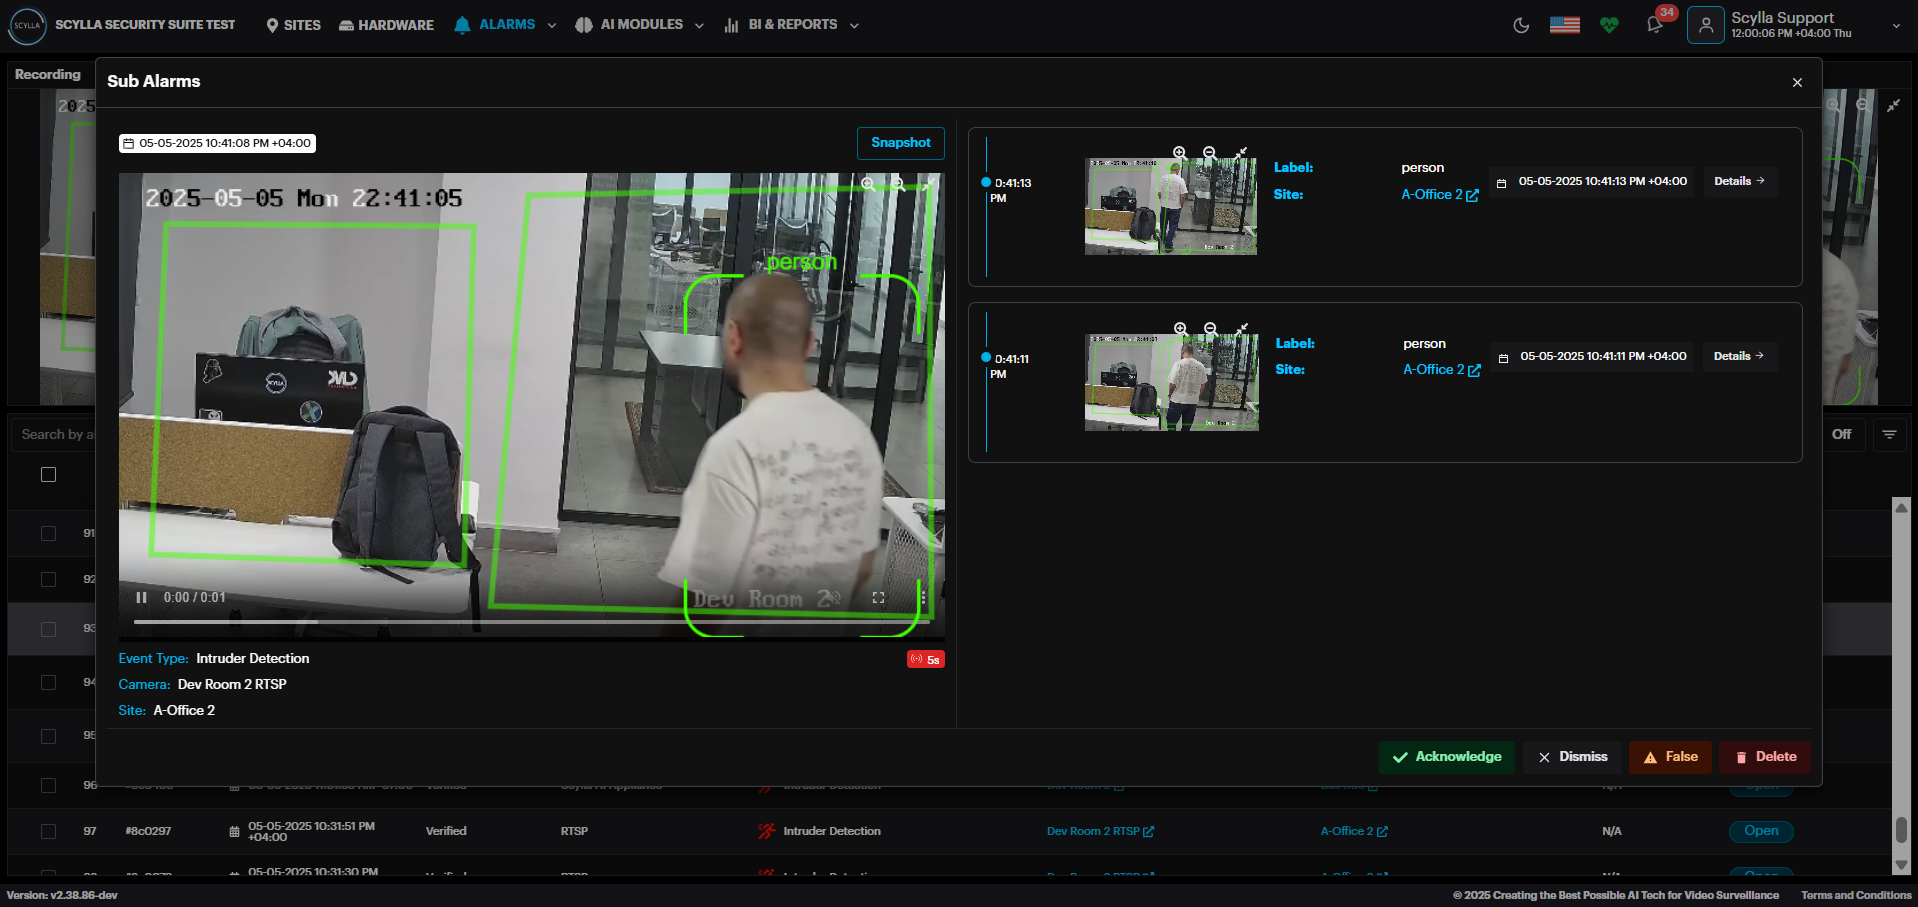Enter fullscreen on the alarm video
The image size is (1918, 907).
click(878, 598)
